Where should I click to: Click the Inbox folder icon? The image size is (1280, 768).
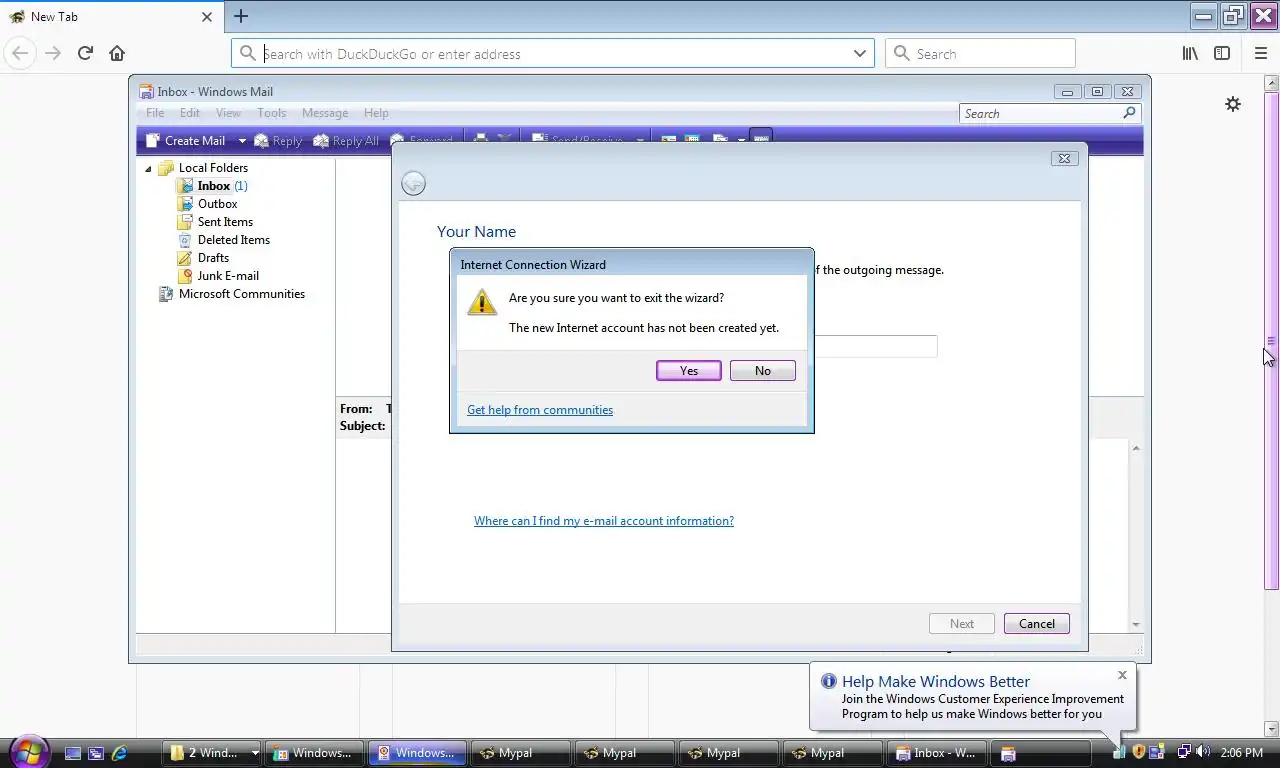click(x=185, y=186)
